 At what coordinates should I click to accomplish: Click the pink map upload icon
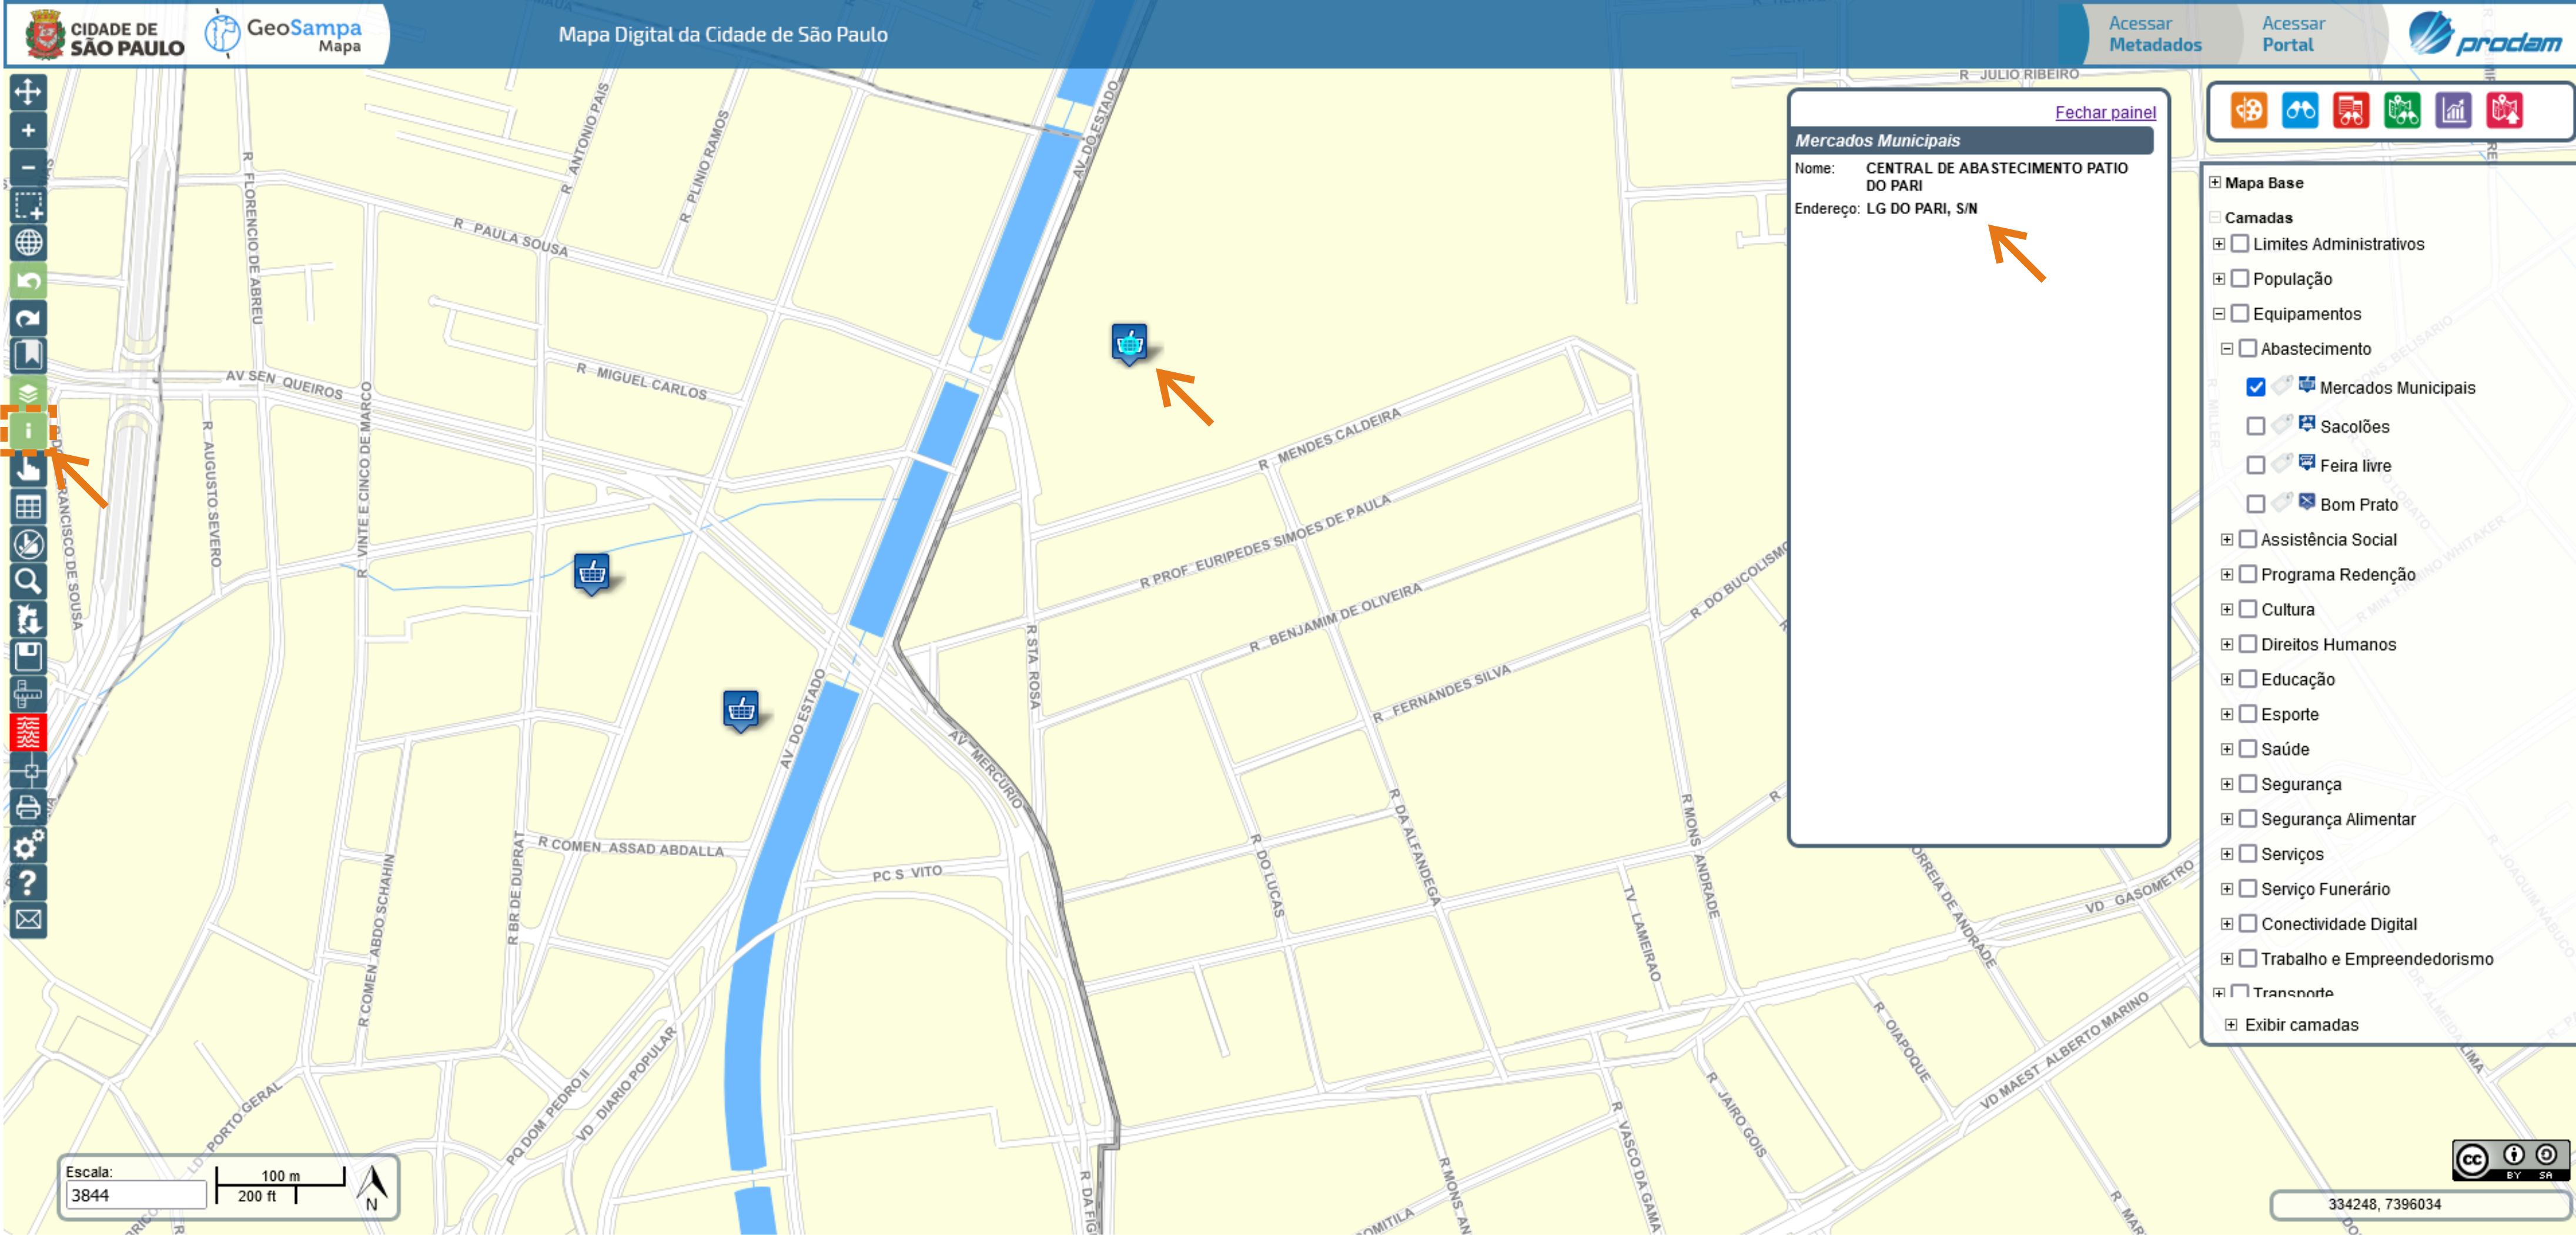coord(2504,110)
